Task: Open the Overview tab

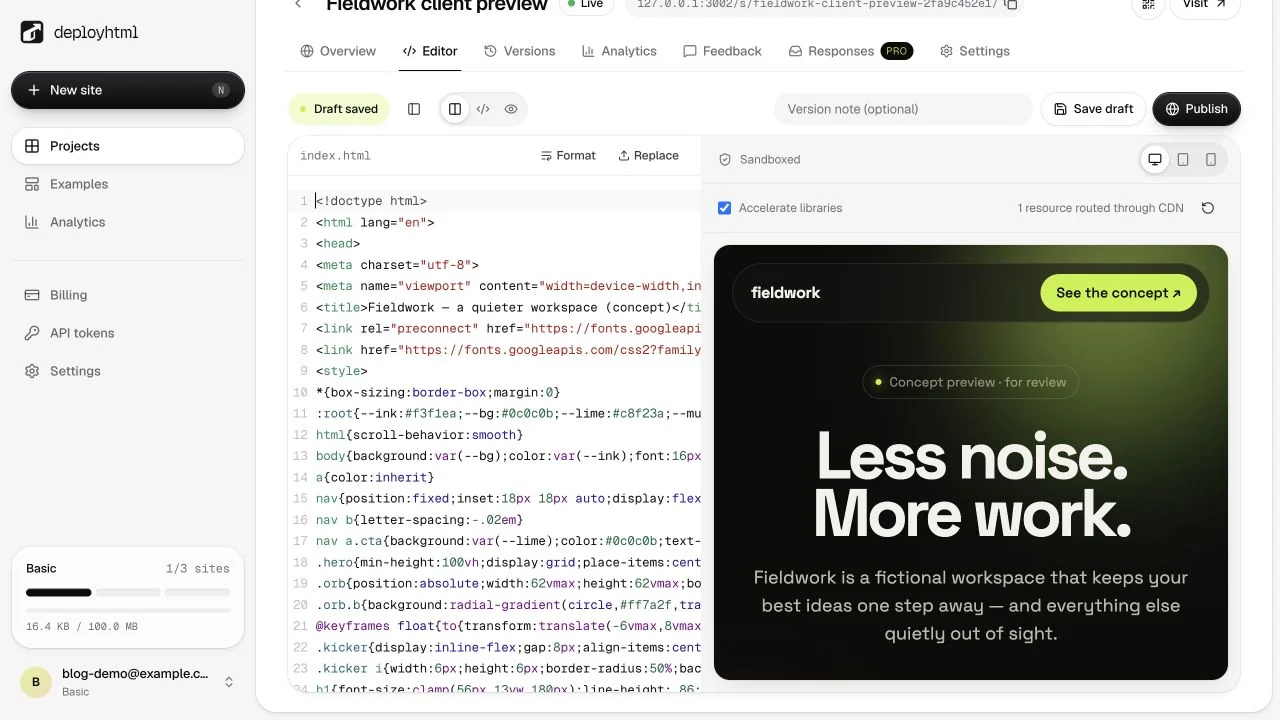Action: pos(338,51)
